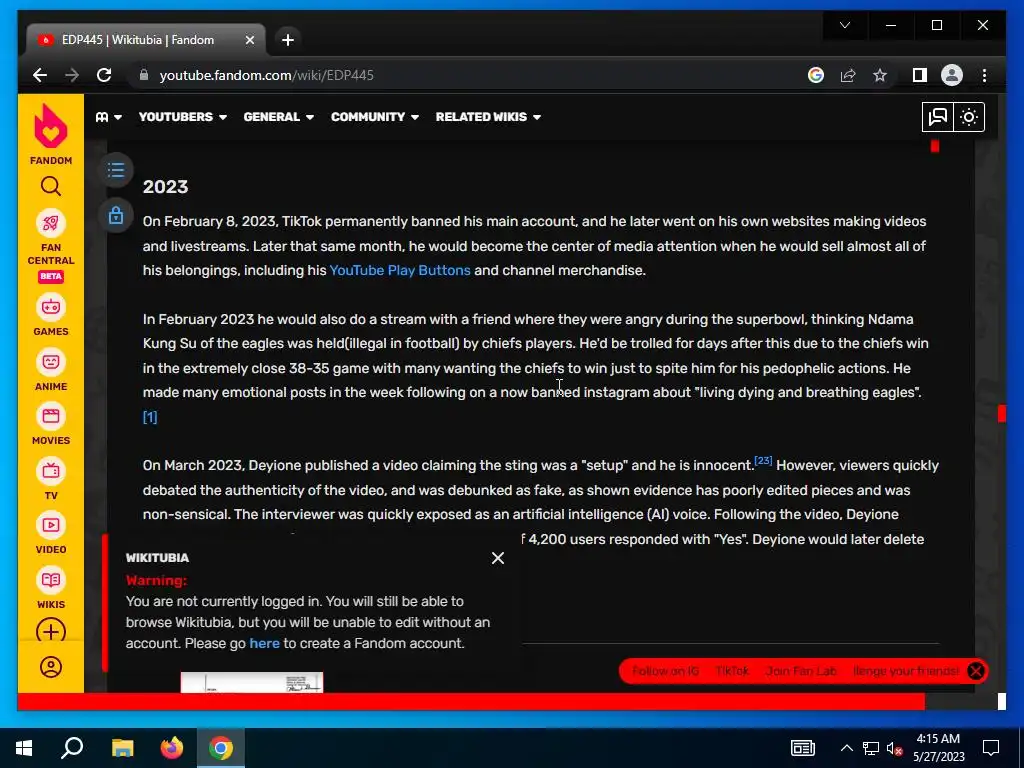Open Wikis in the Fandom sidebar
Viewport: 1024px width, 768px height.
click(51, 589)
